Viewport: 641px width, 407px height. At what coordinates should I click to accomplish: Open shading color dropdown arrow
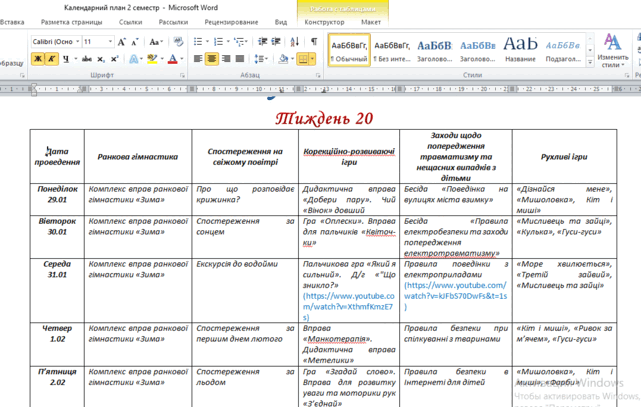point(292,59)
